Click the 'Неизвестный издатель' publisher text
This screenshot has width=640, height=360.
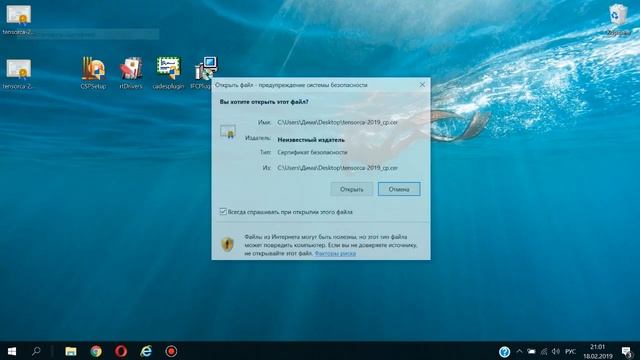pos(311,140)
